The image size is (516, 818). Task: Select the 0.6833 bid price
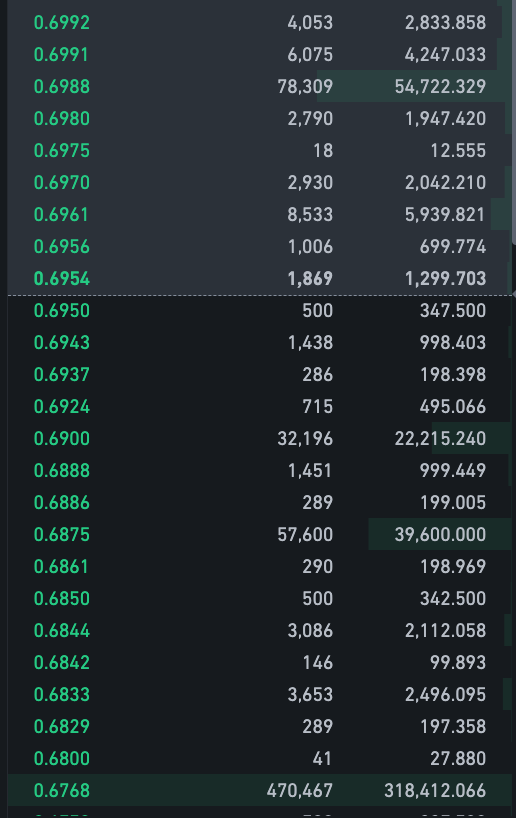(x=62, y=694)
